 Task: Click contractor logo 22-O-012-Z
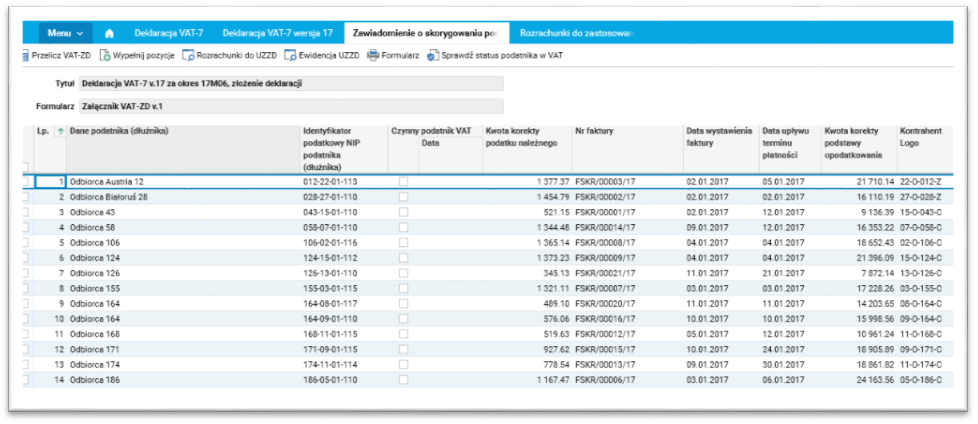[x=921, y=181]
